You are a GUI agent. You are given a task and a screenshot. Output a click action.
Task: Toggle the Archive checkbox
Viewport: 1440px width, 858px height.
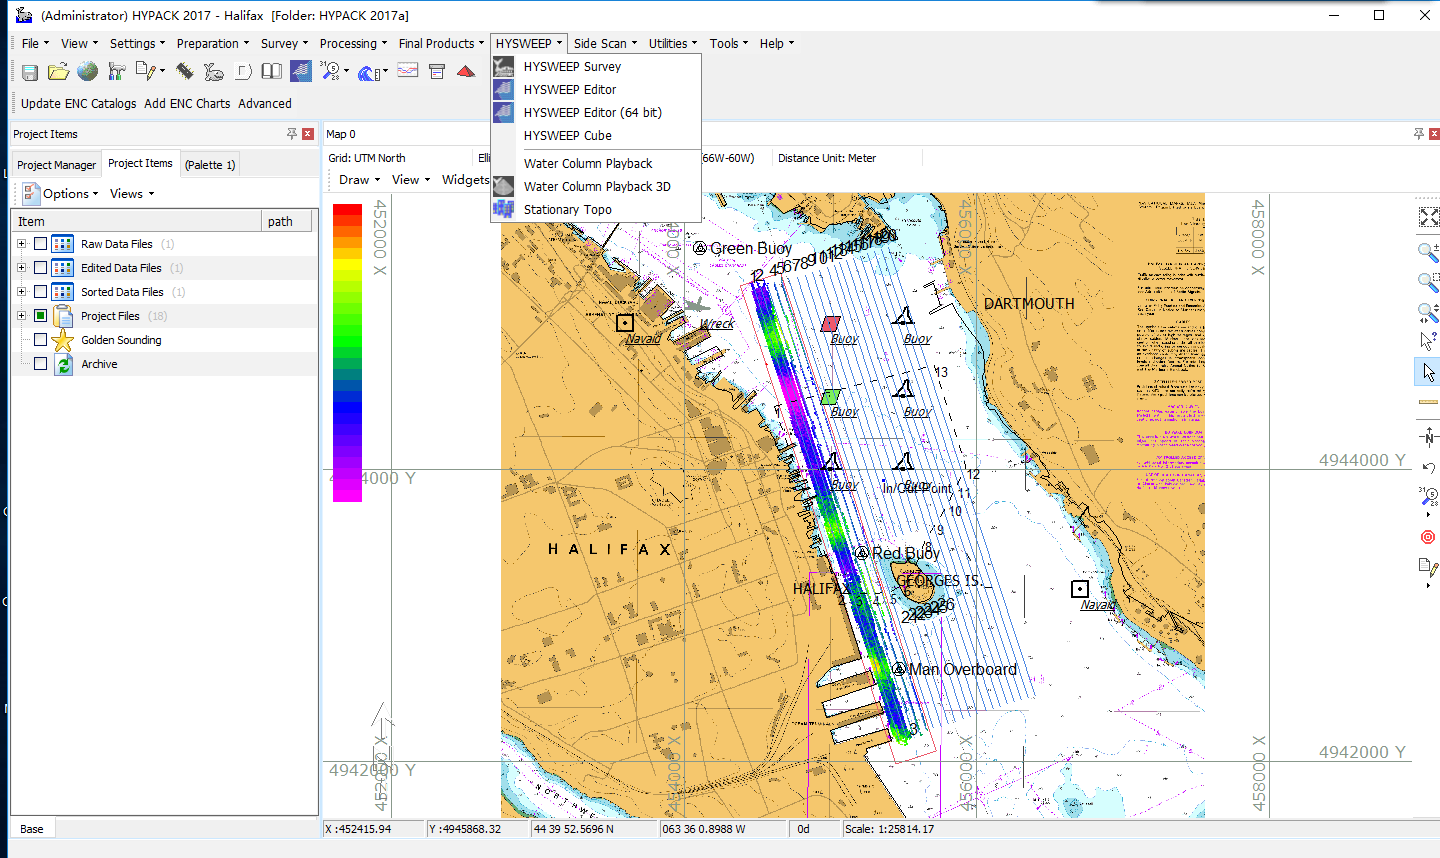tap(40, 364)
